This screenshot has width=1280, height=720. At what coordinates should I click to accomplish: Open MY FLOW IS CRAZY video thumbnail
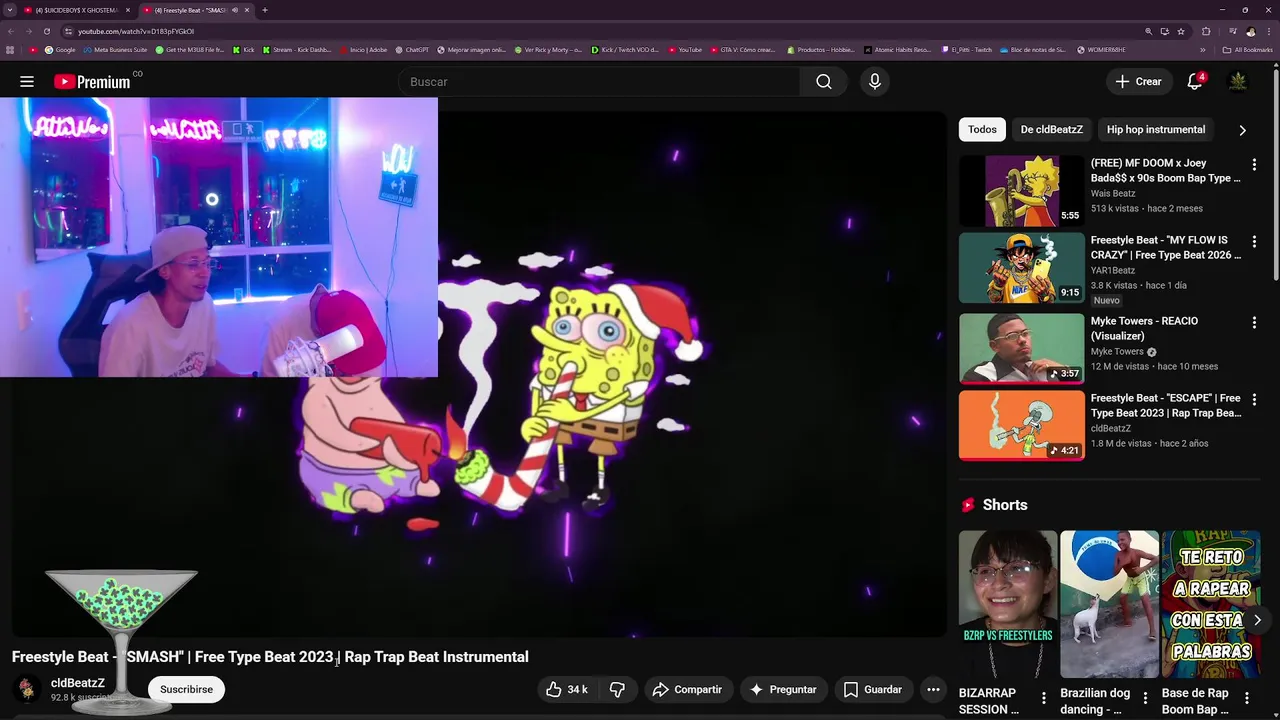point(1021,268)
